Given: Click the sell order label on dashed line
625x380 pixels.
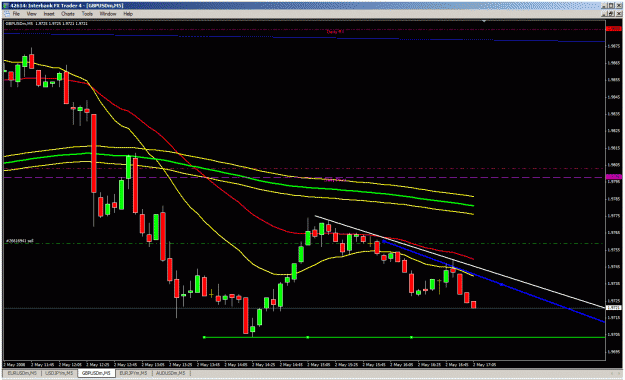Looking at the screenshot, I should click(19, 241).
